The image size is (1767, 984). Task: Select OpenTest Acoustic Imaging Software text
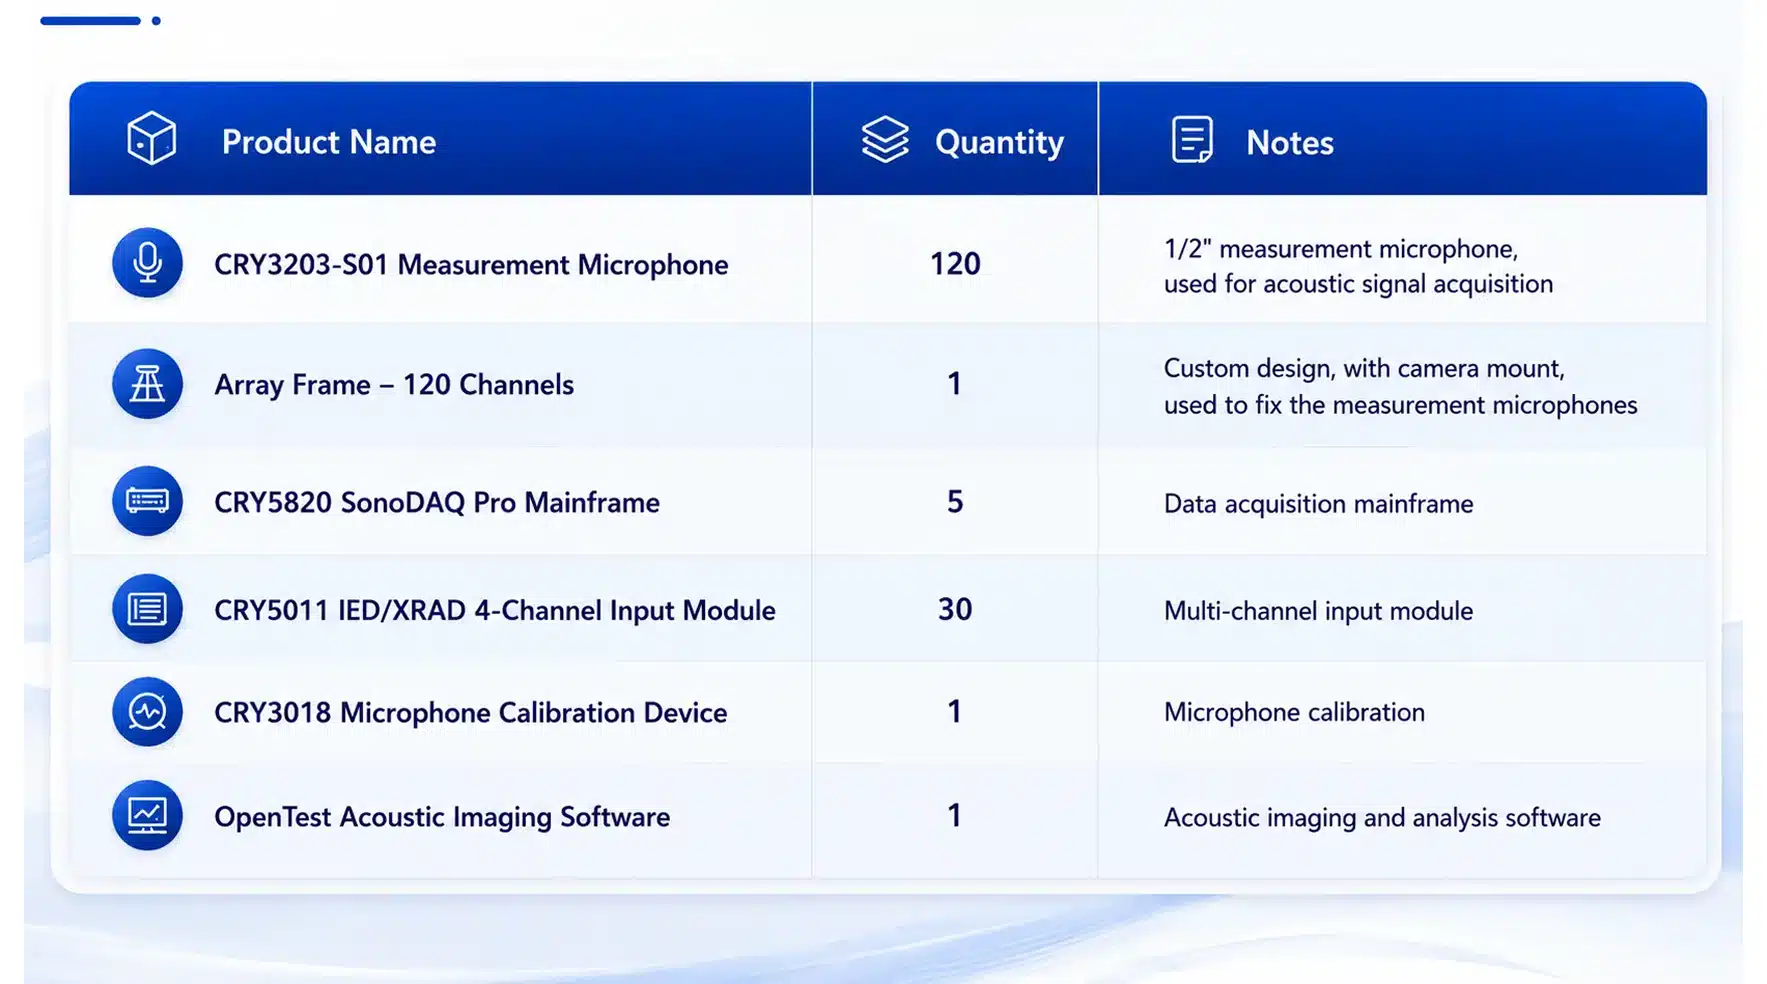442,817
